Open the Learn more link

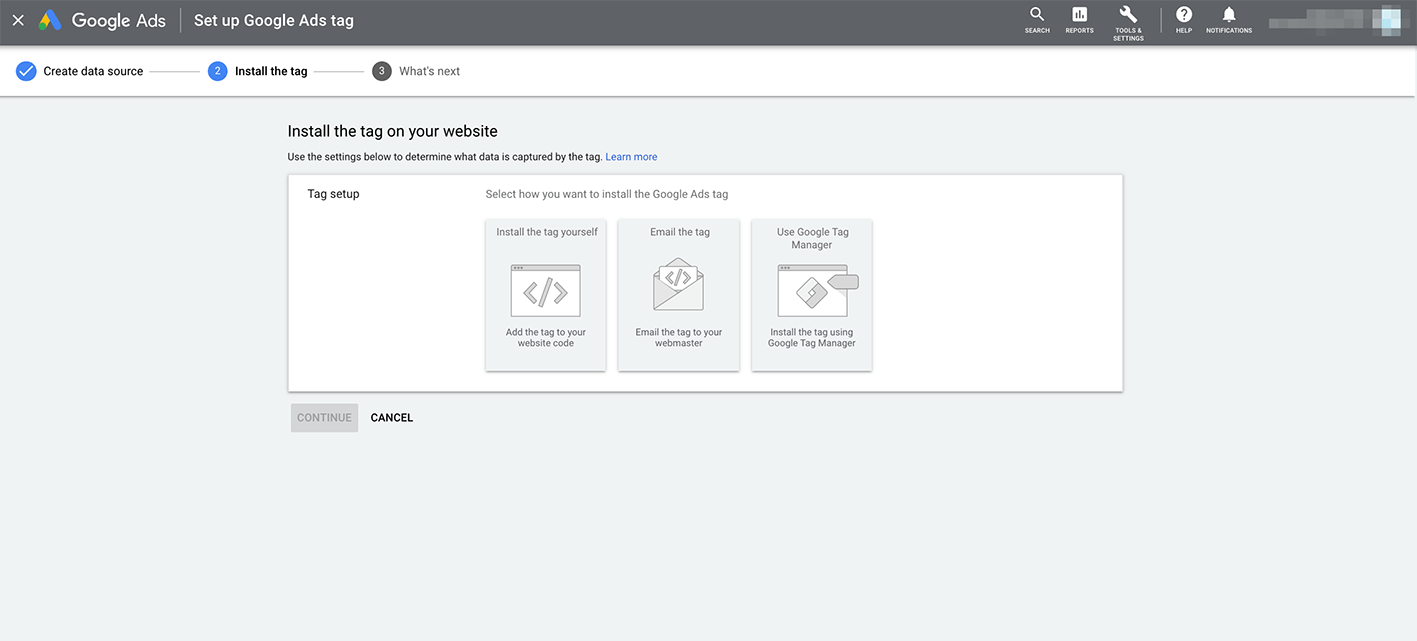tap(631, 157)
